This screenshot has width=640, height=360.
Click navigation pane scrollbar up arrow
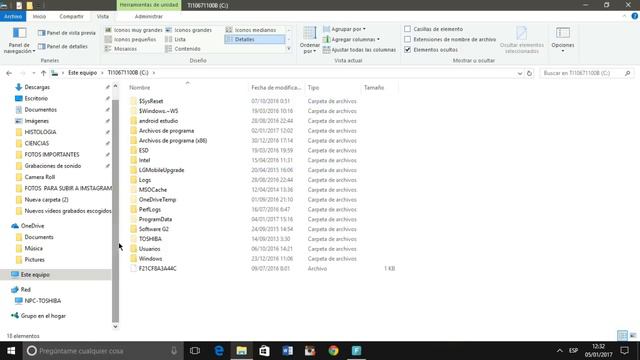tap(116, 86)
